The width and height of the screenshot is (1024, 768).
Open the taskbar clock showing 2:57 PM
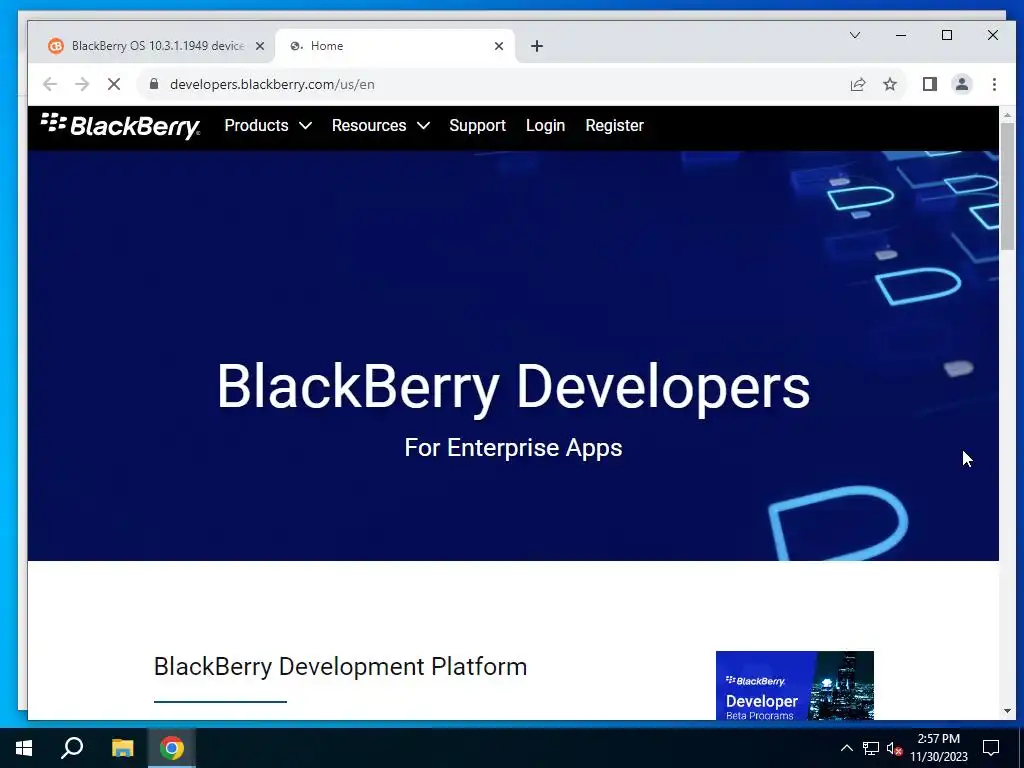click(x=939, y=748)
